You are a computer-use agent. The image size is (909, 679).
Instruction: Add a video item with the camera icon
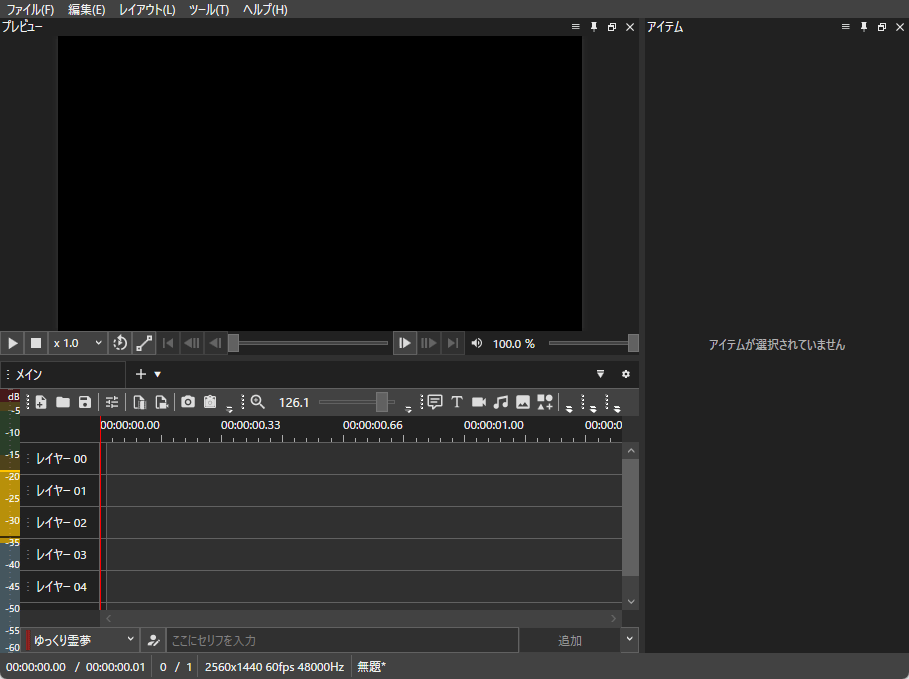tap(479, 402)
